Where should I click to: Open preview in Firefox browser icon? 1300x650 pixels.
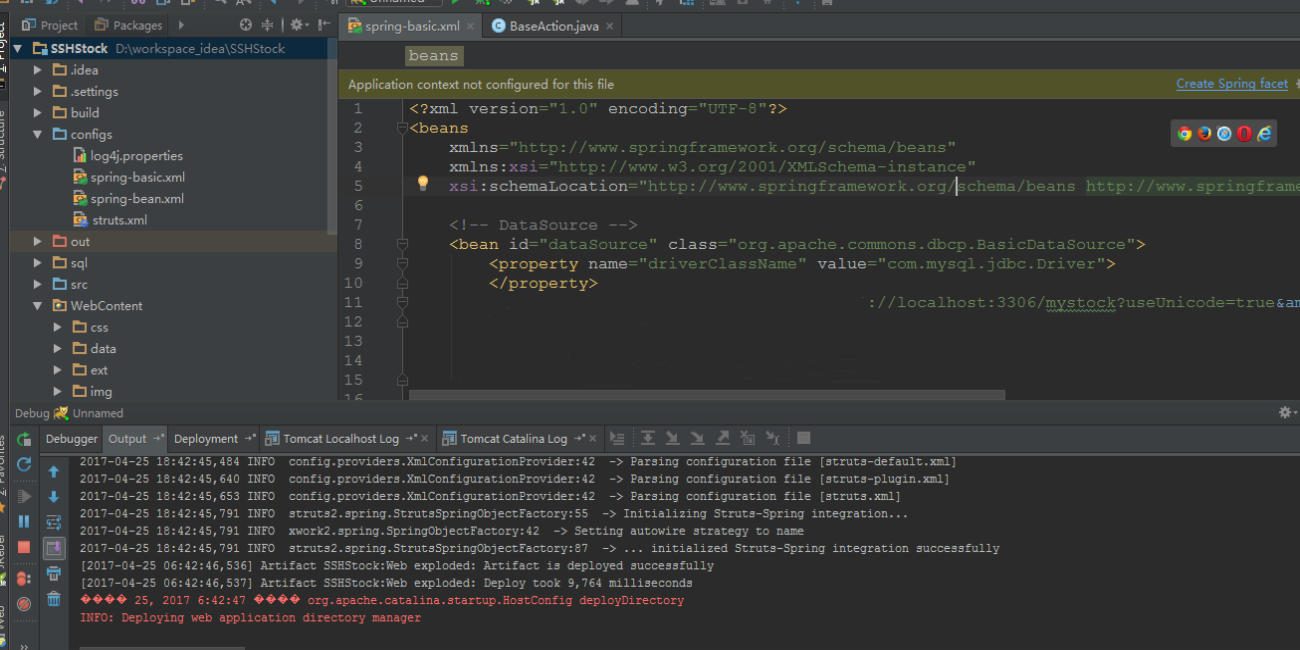coord(1205,133)
